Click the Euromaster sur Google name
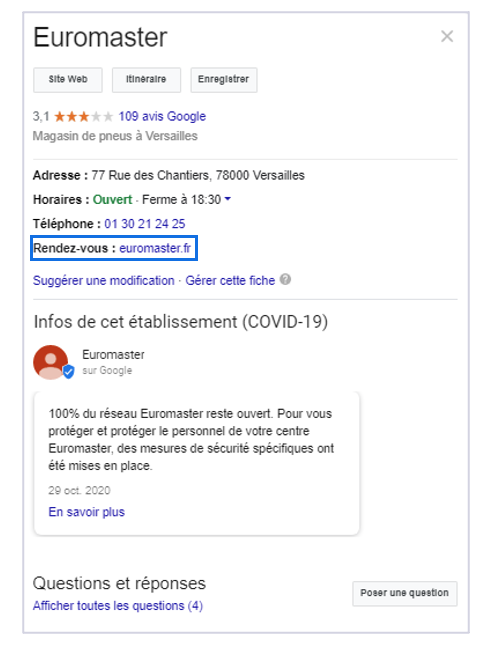486x648 pixels. pyautogui.click(x=113, y=355)
